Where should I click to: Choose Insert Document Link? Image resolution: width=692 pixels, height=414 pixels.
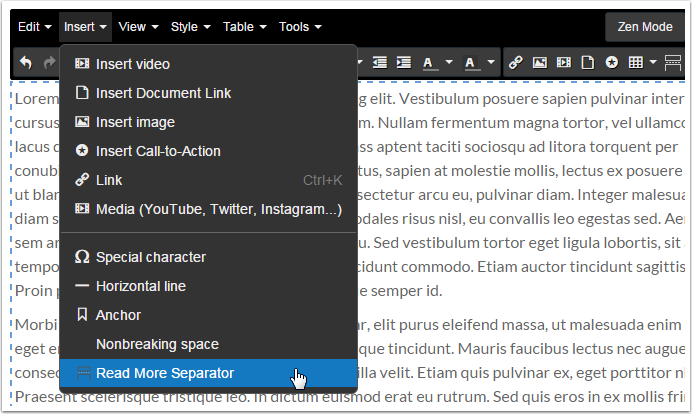click(208, 93)
